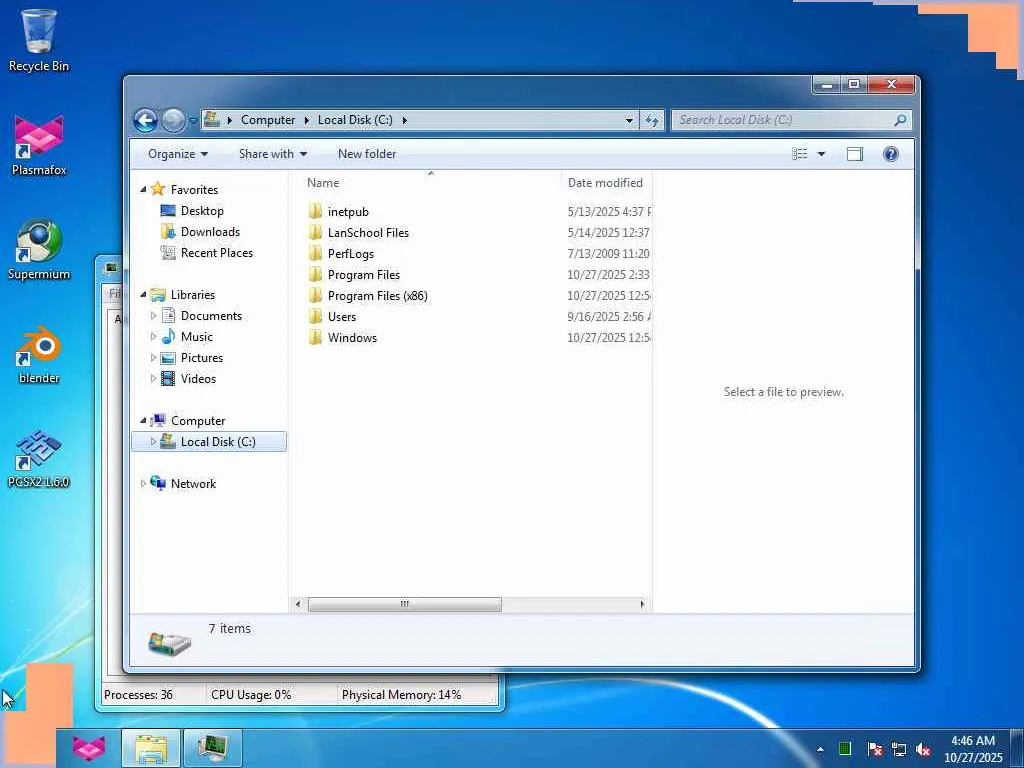Screen dimensions: 1024x768
Task: Select the Program Files (x86) folder icon
Action: 315,295
